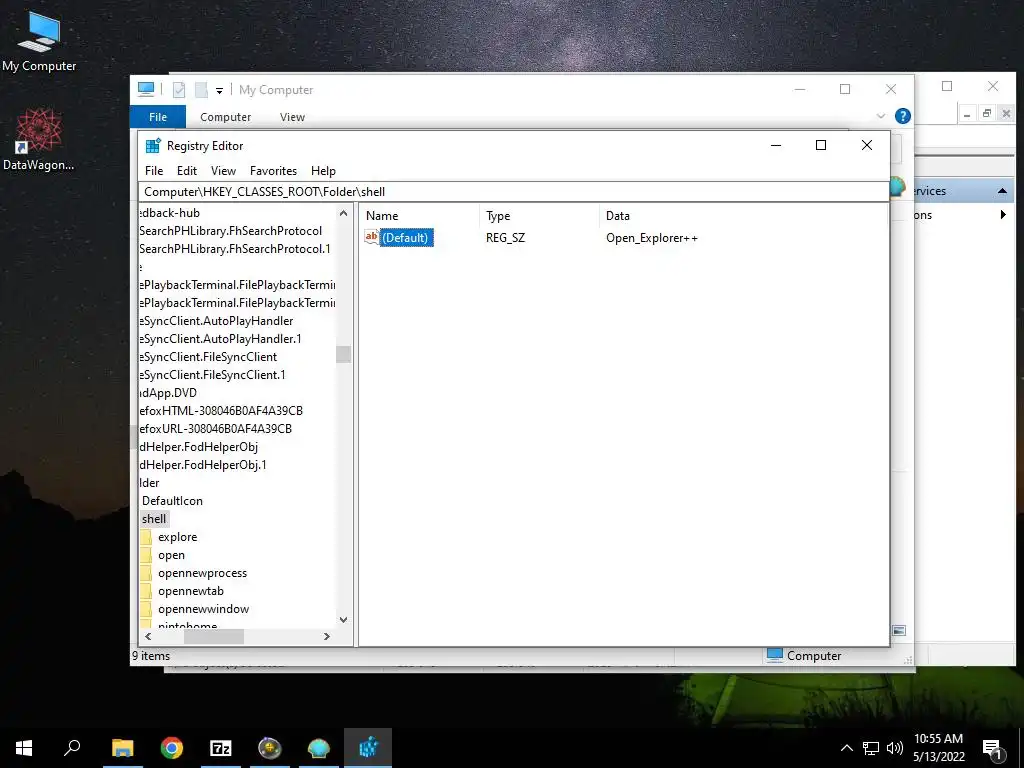
Task: Expand the ribbon chevron in My Computer
Action: (880, 116)
